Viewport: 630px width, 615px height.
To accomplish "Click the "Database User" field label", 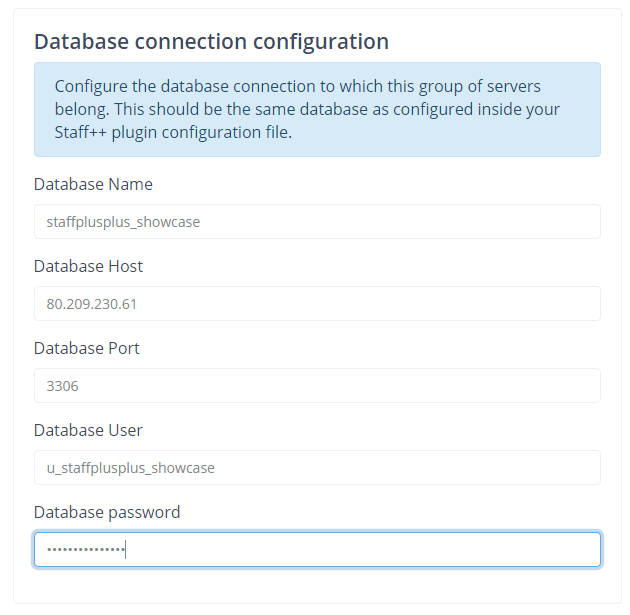I will point(88,430).
